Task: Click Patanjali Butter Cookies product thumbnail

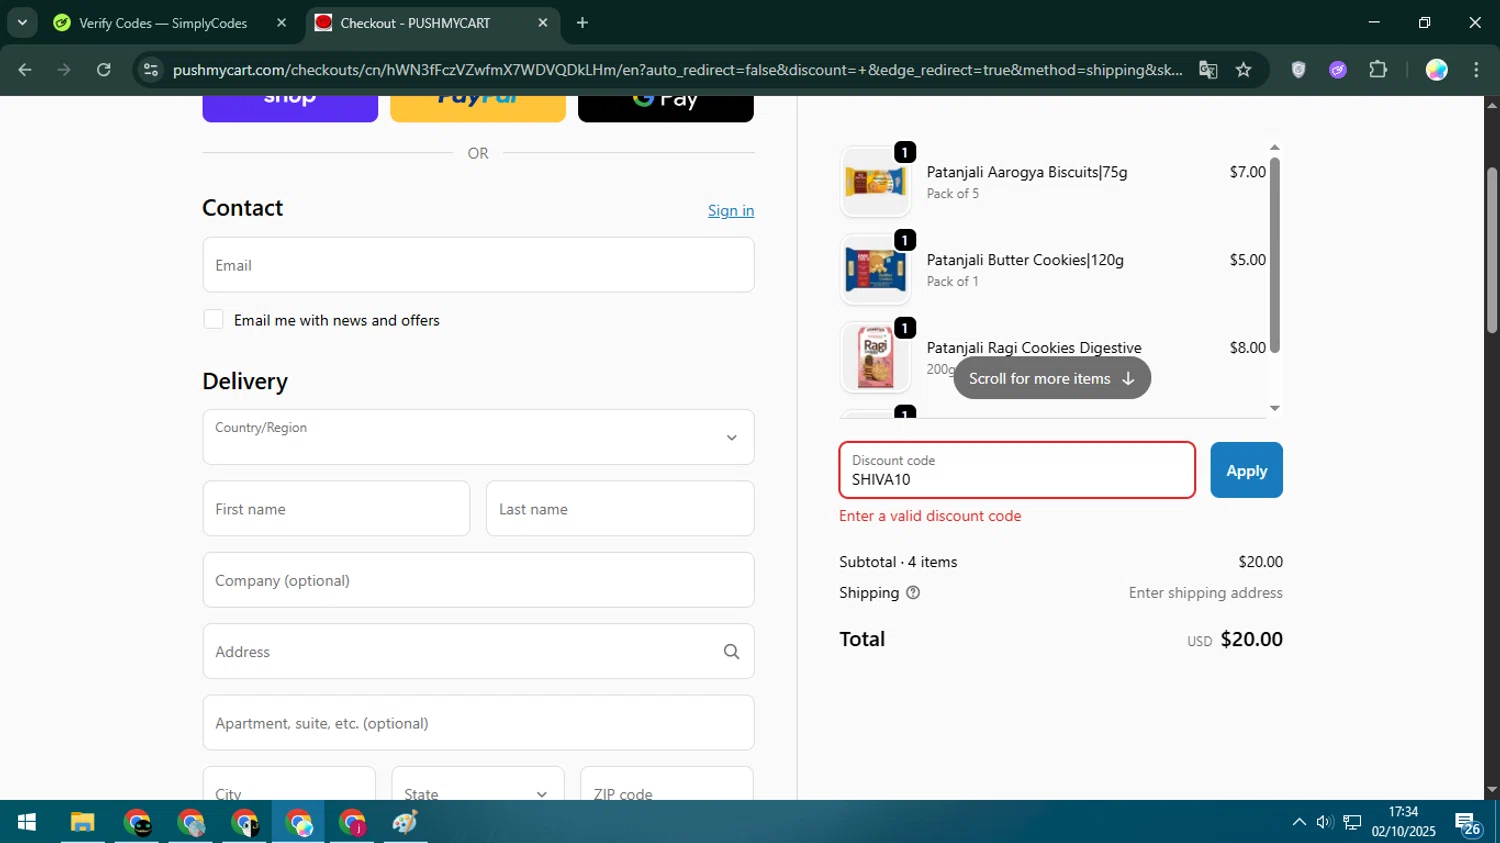Action: coord(875,270)
